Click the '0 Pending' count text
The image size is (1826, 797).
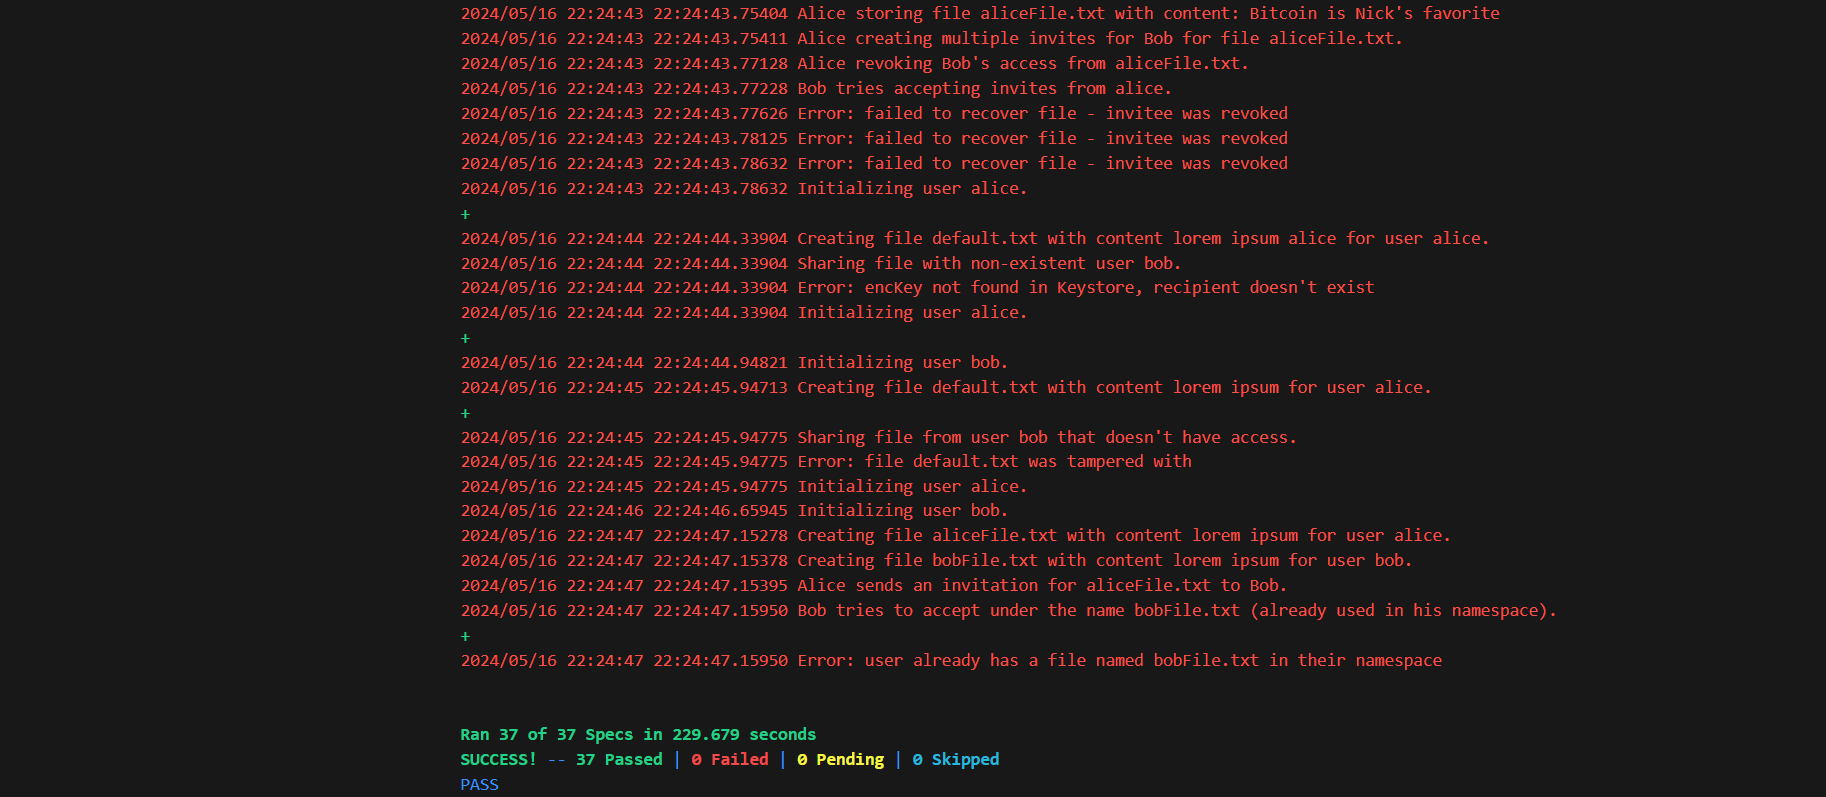[x=840, y=759]
